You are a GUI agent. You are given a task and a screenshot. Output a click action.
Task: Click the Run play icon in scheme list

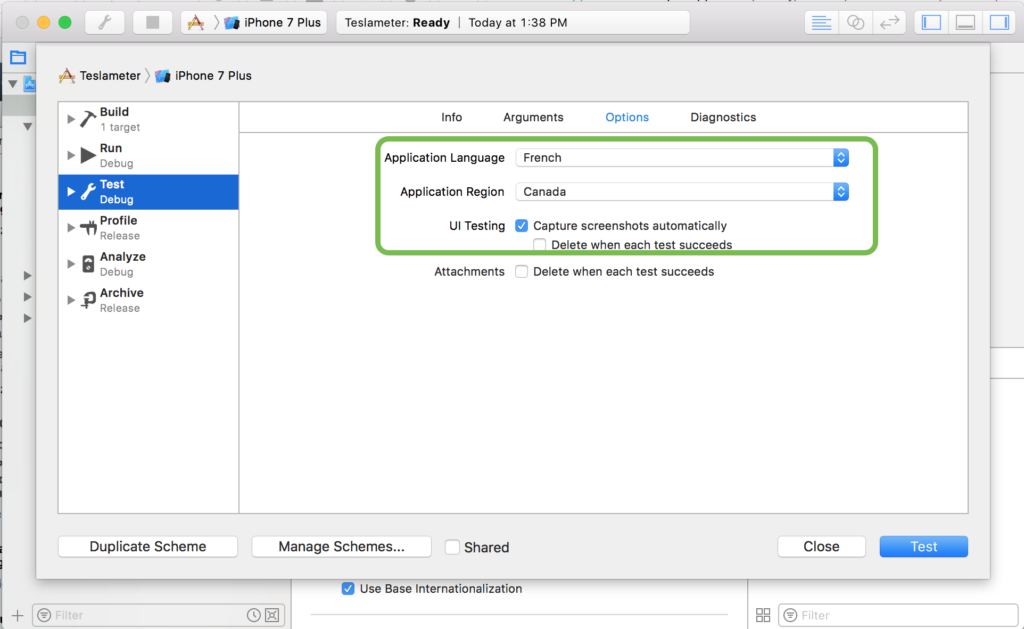[88, 155]
